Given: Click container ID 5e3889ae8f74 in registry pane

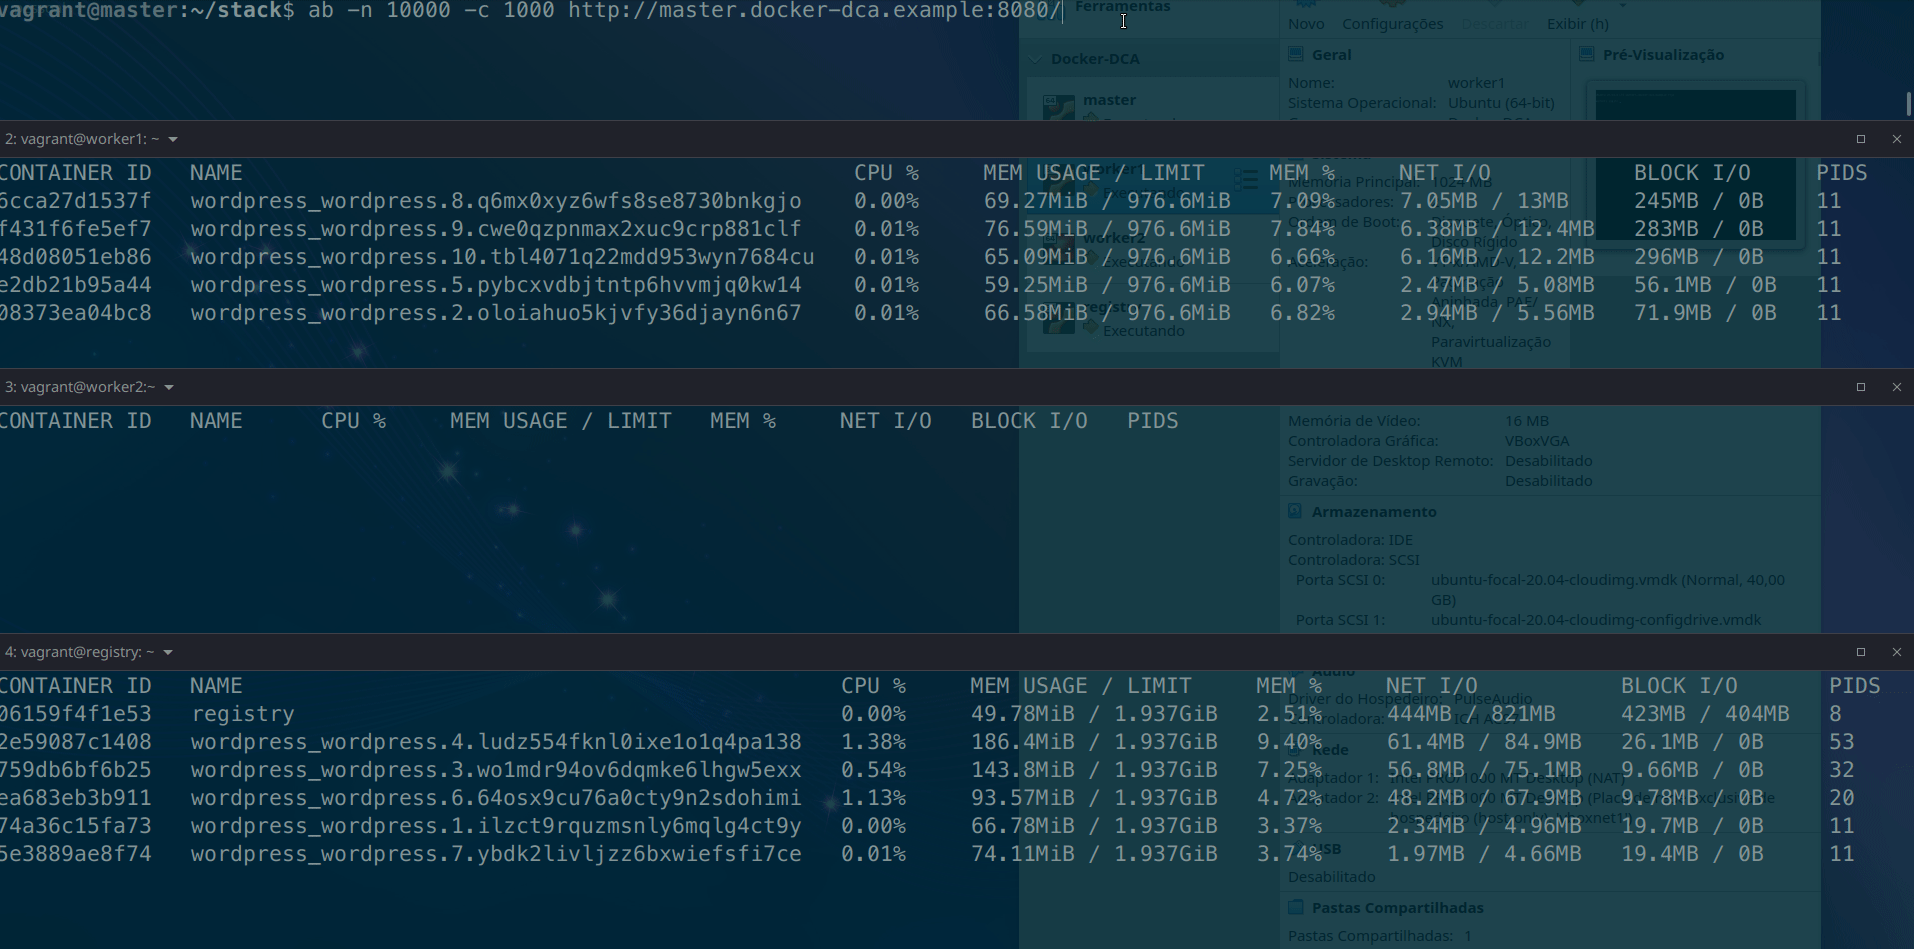Looking at the screenshot, I should click(x=75, y=854).
